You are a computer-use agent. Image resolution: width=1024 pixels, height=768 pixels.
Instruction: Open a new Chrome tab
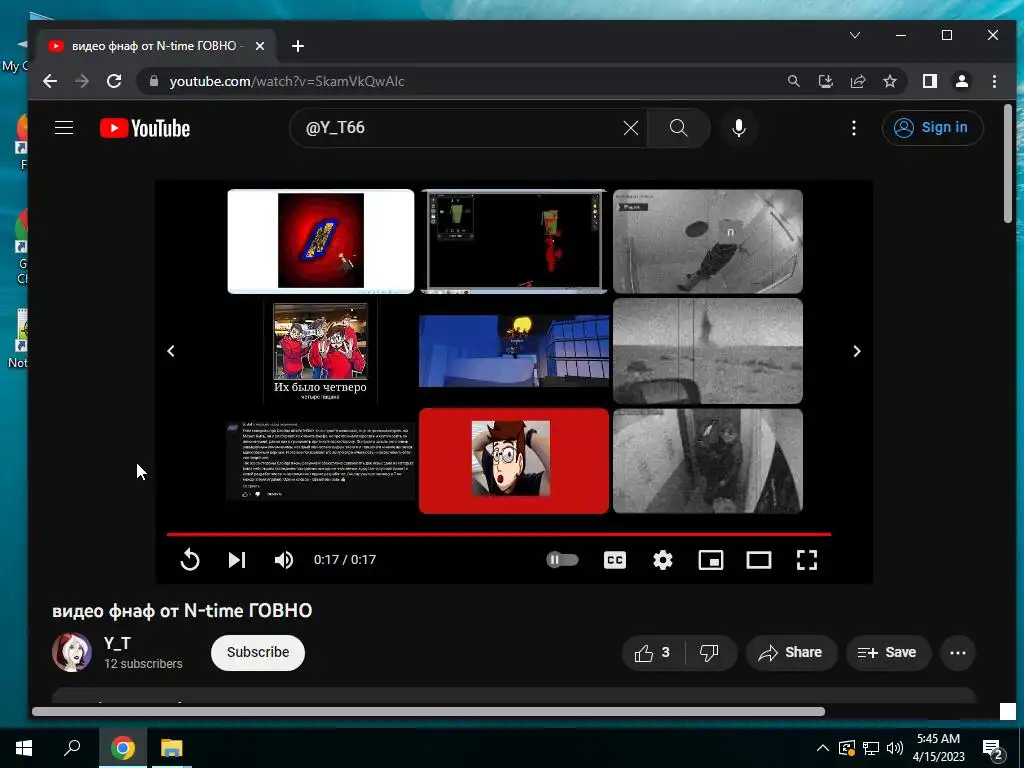pos(298,46)
